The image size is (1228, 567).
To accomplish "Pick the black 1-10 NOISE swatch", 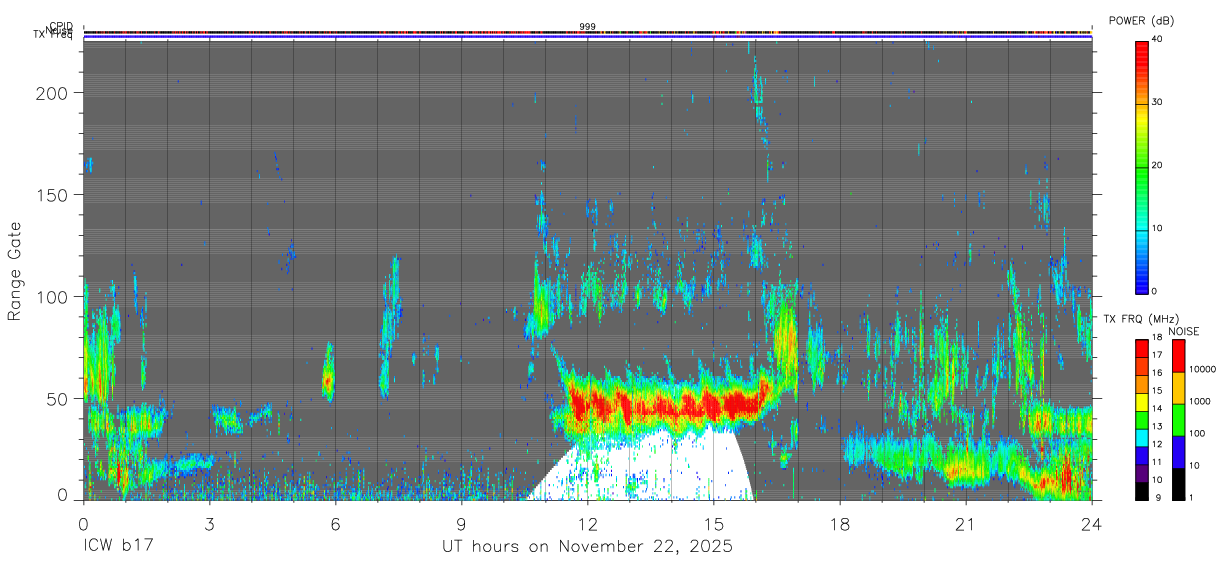I will tap(1177, 484).
